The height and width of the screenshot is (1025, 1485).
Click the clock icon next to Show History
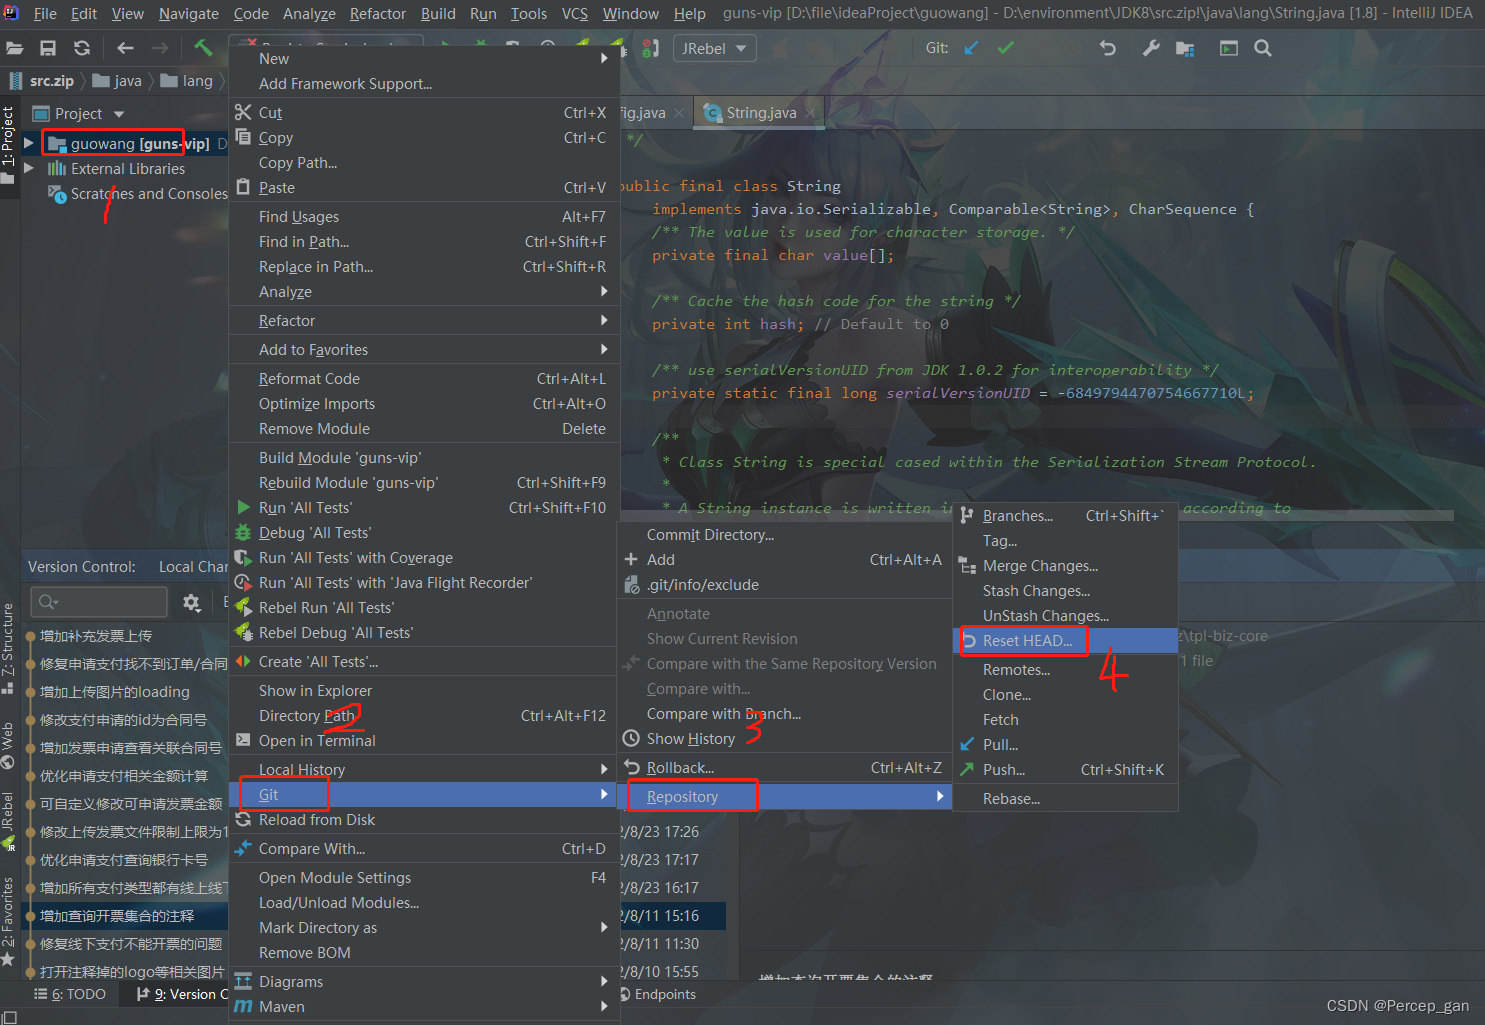pos(631,738)
